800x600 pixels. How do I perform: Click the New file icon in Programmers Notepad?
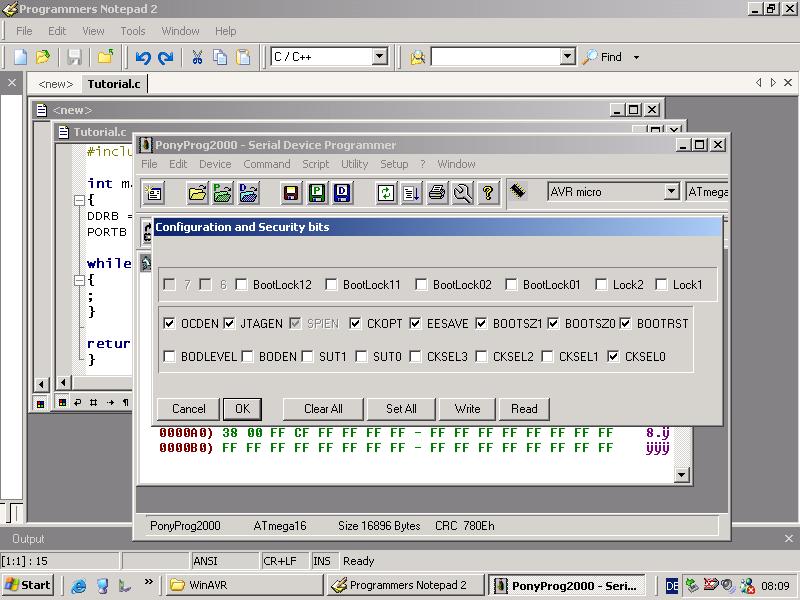click(20, 57)
